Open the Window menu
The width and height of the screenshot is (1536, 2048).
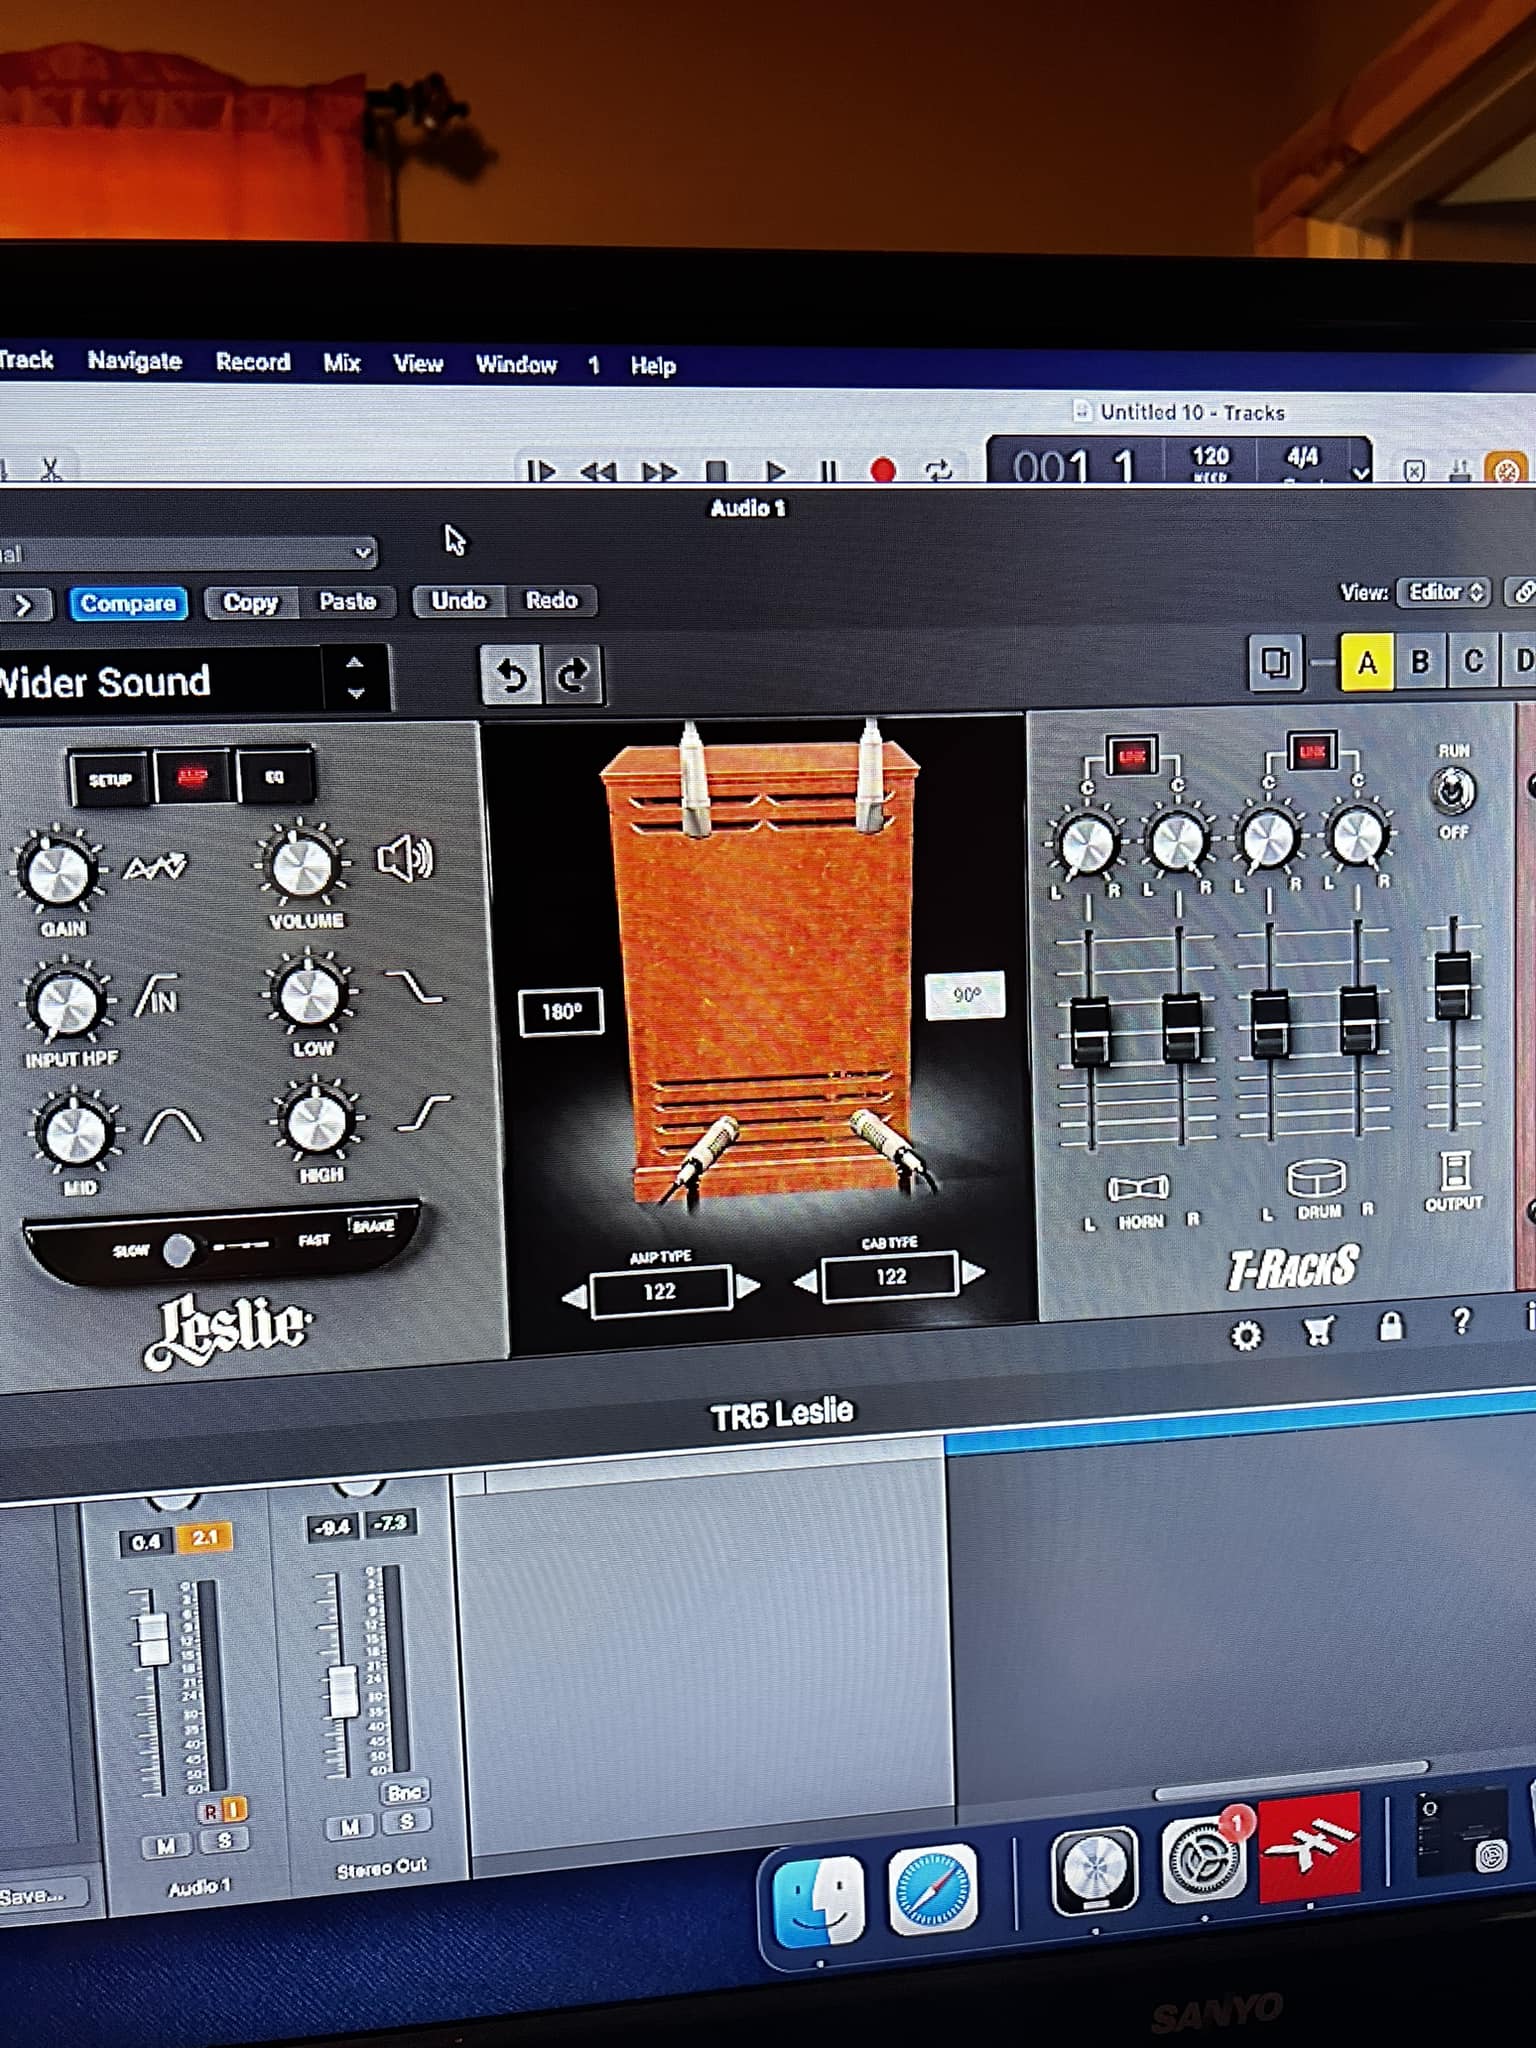[x=516, y=365]
